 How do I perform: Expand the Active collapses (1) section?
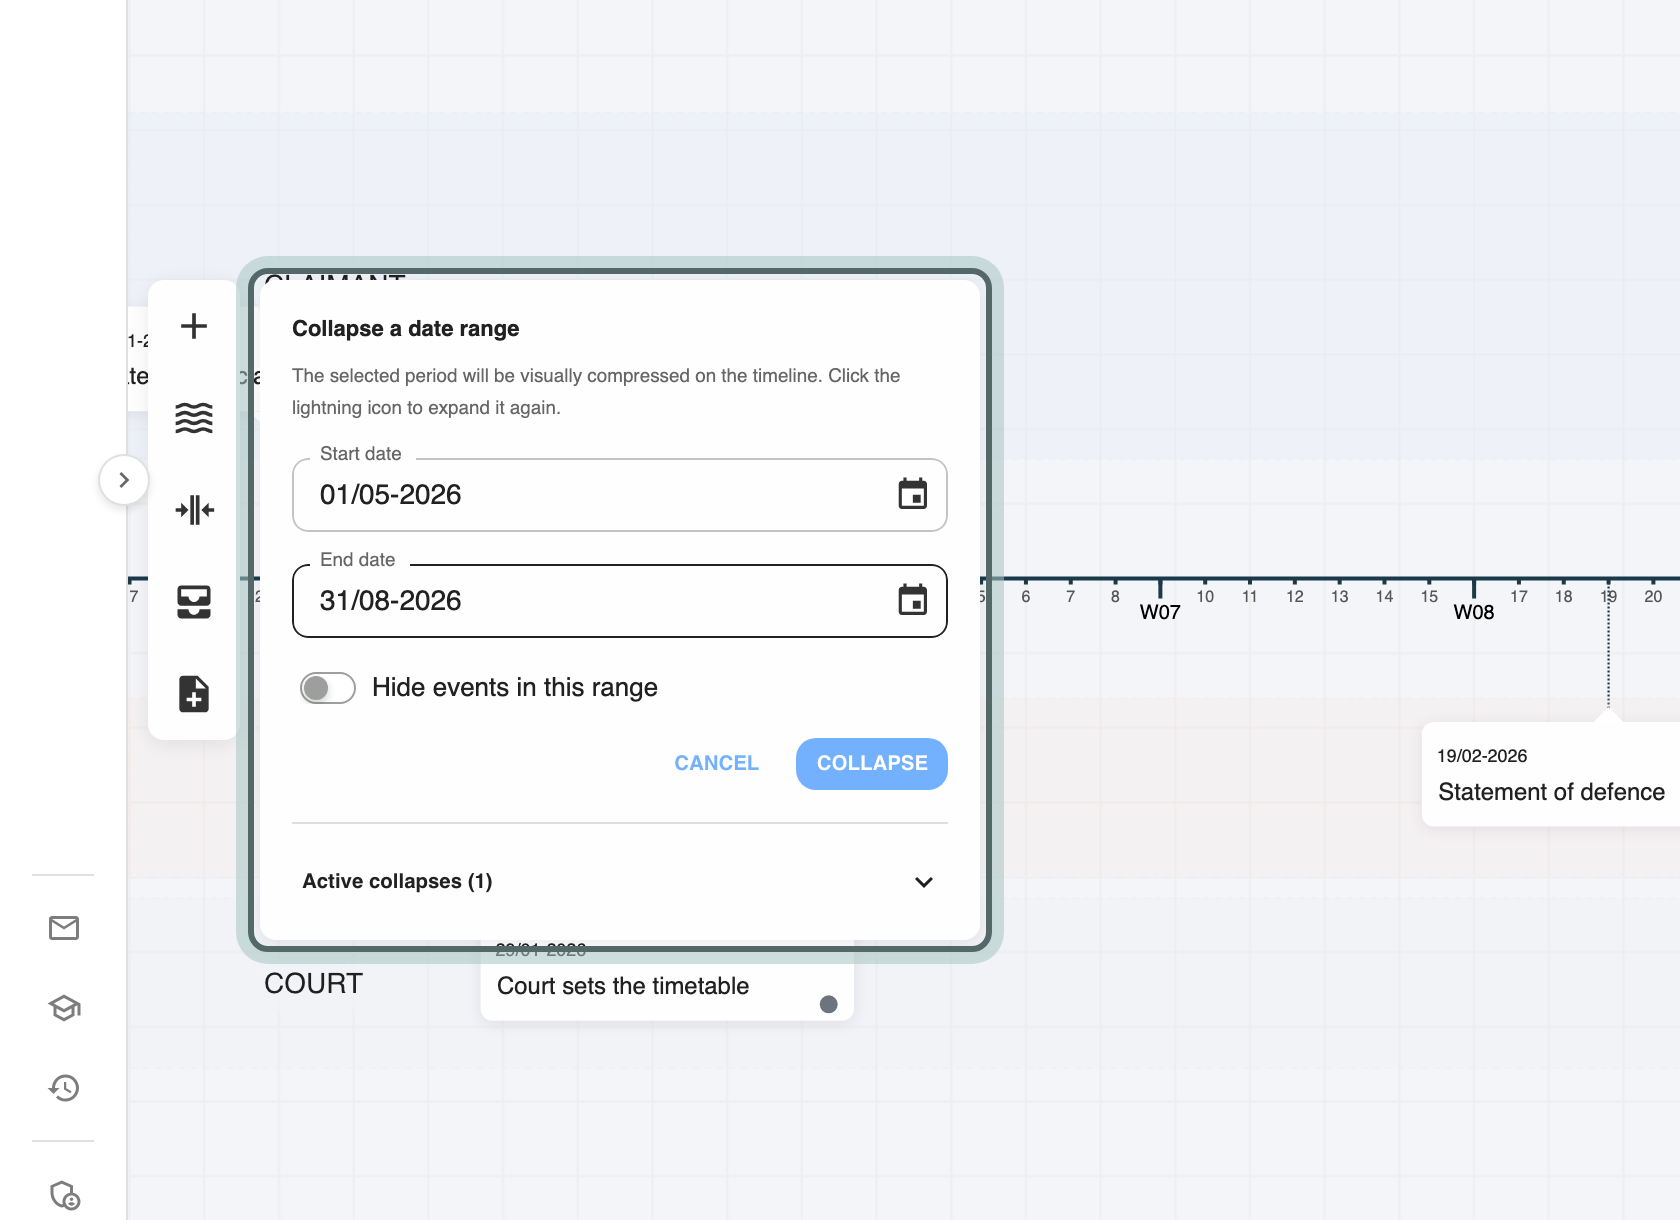[x=620, y=881]
